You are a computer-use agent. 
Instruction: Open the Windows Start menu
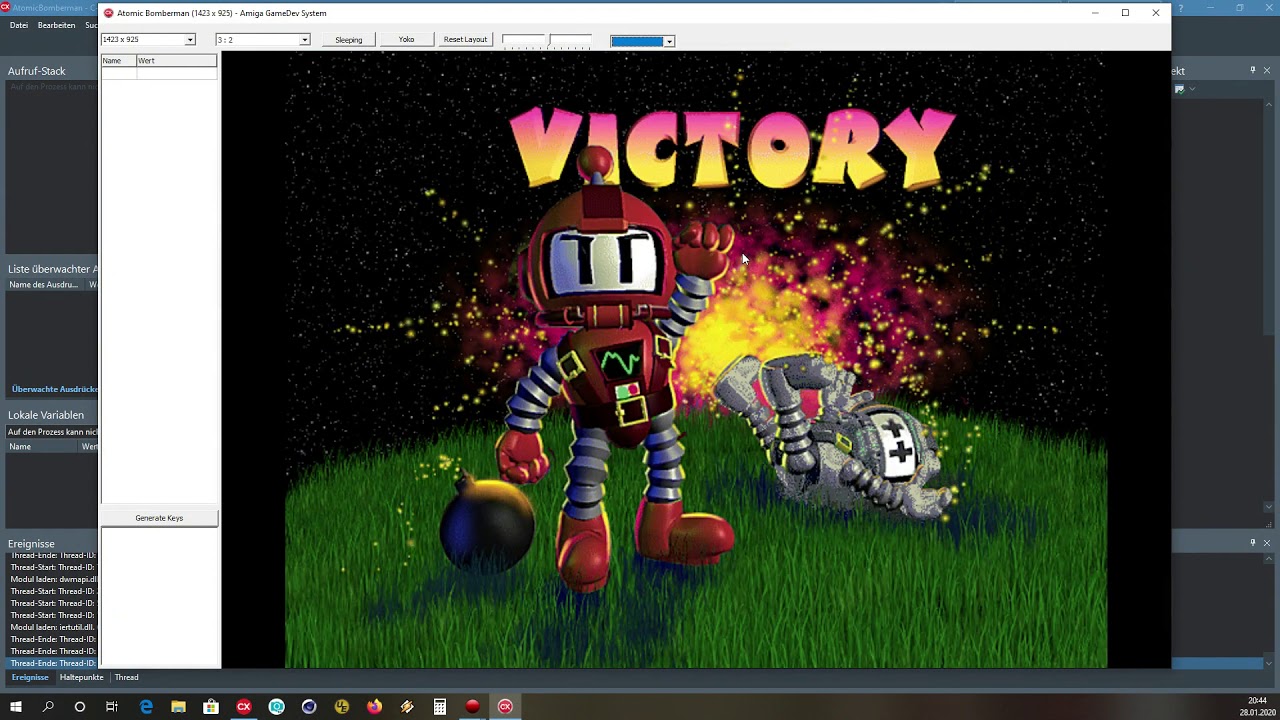pyautogui.click(x=16, y=707)
